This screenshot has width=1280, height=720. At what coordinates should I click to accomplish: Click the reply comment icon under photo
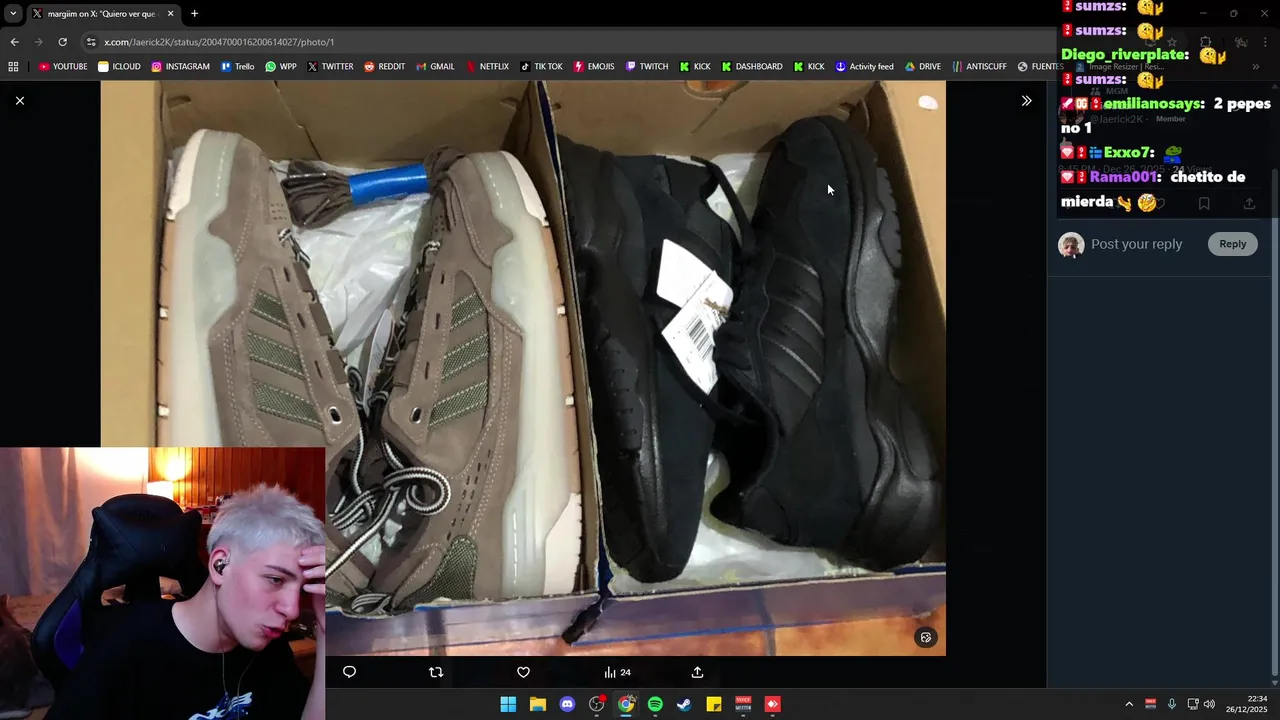click(349, 672)
